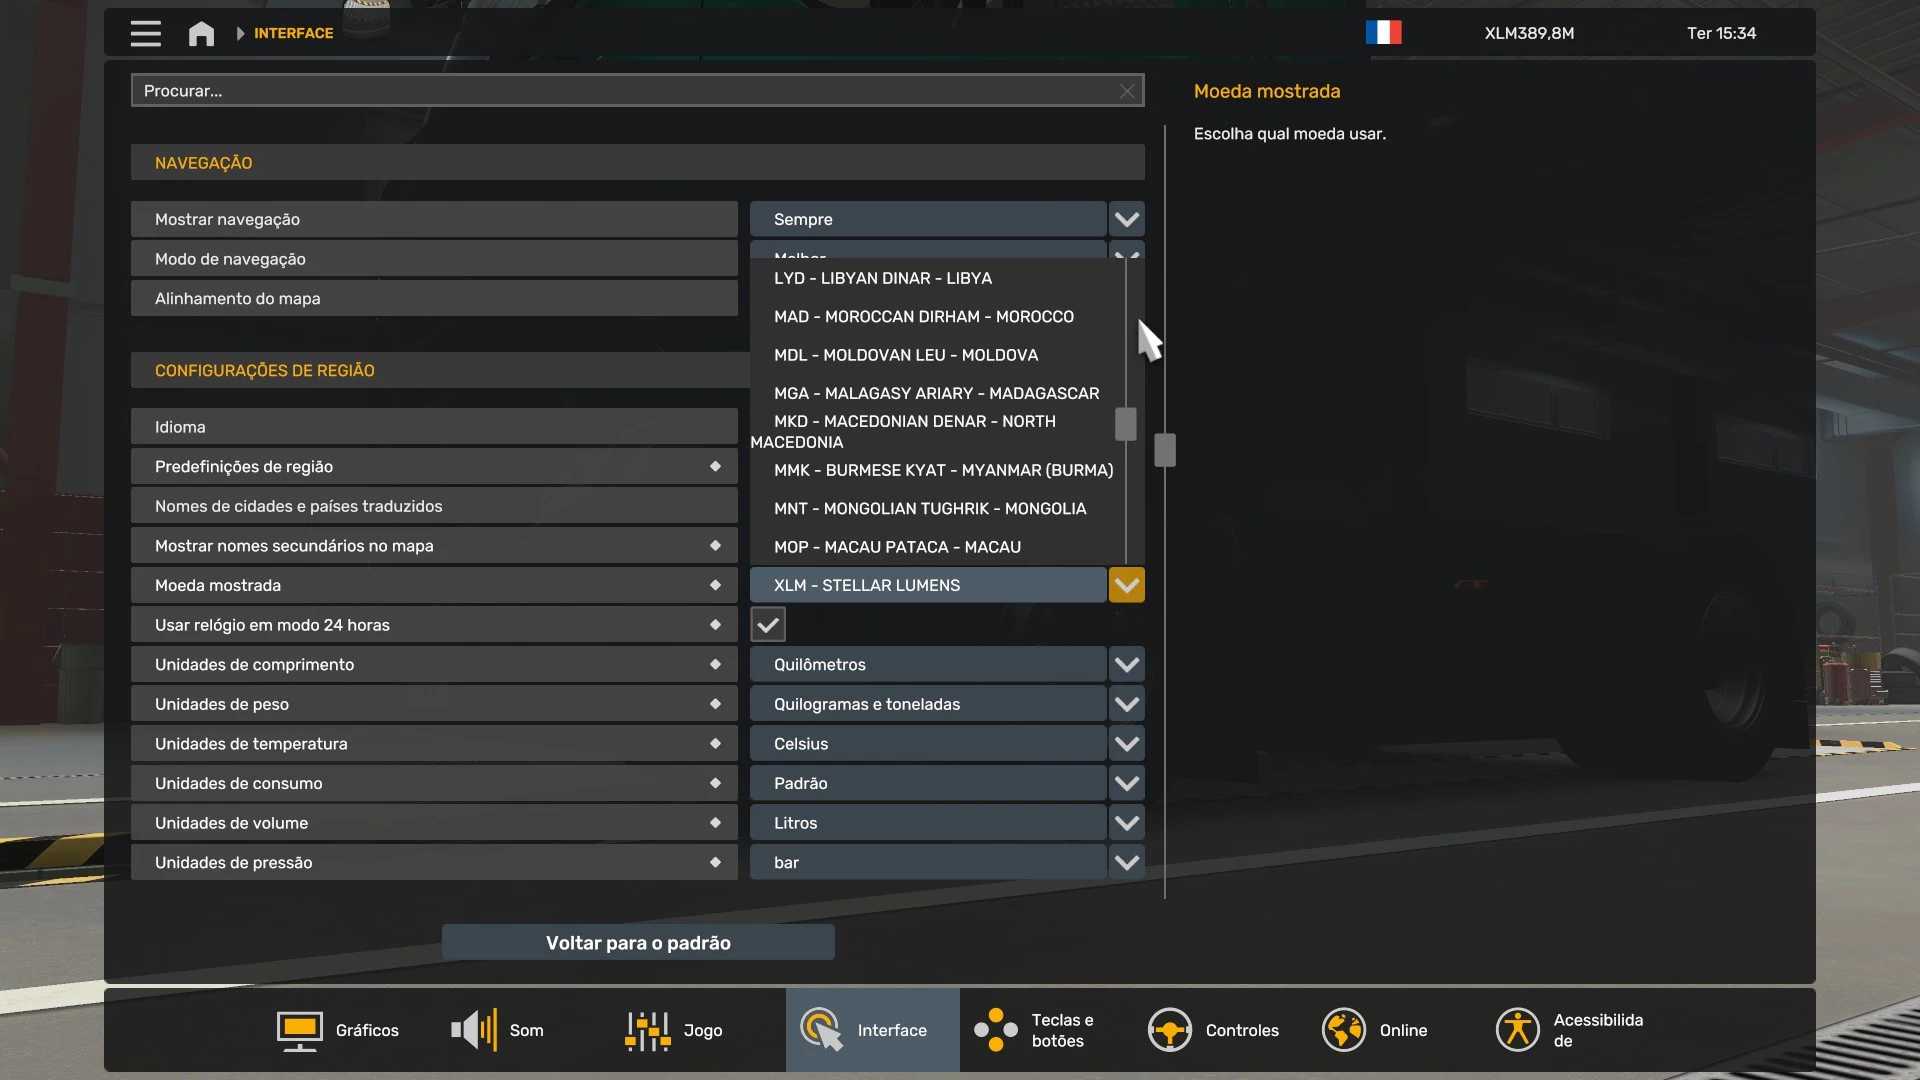Open Online globe icon
The height and width of the screenshot is (1080, 1920).
pos(1343,1030)
